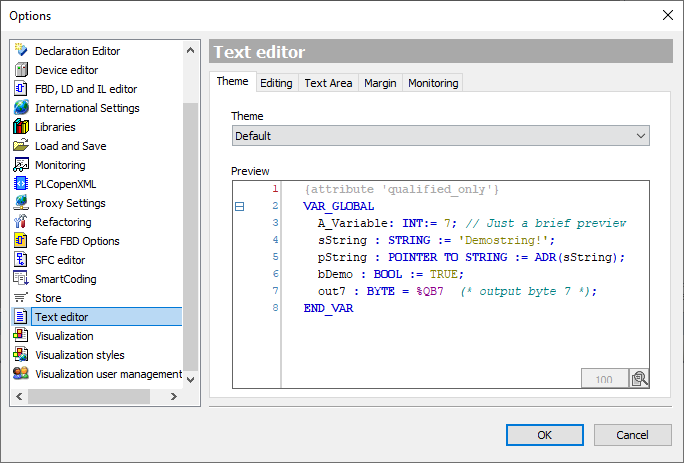Open the Theme dropdown showing Default
This screenshot has width=684, height=463.
(440, 136)
